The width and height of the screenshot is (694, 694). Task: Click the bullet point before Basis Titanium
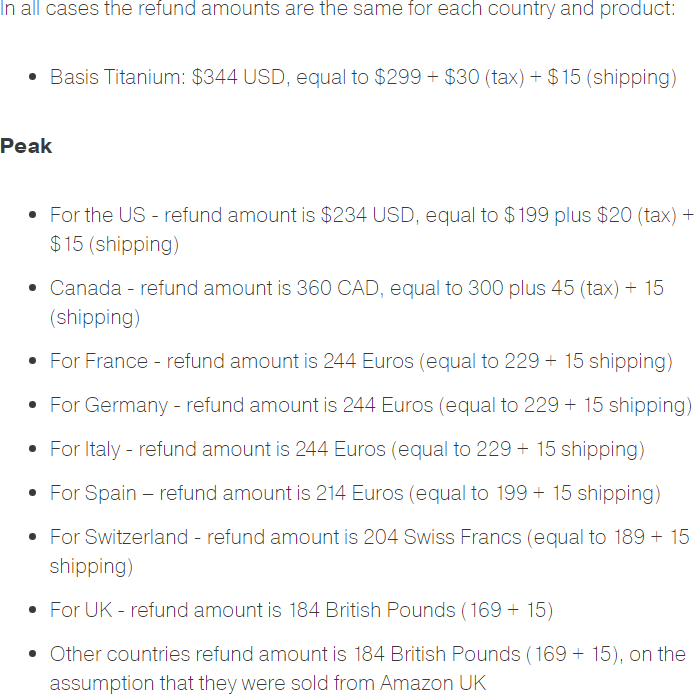click(34, 77)
